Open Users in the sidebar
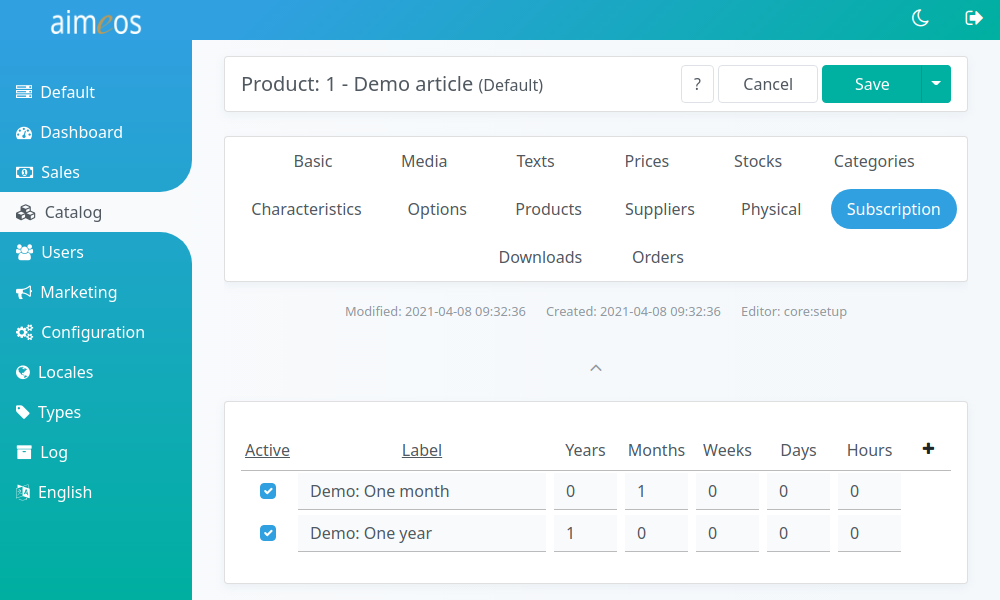Image resolution: width=1000 pixels, height=600 pixels. [x=62, y=252]
